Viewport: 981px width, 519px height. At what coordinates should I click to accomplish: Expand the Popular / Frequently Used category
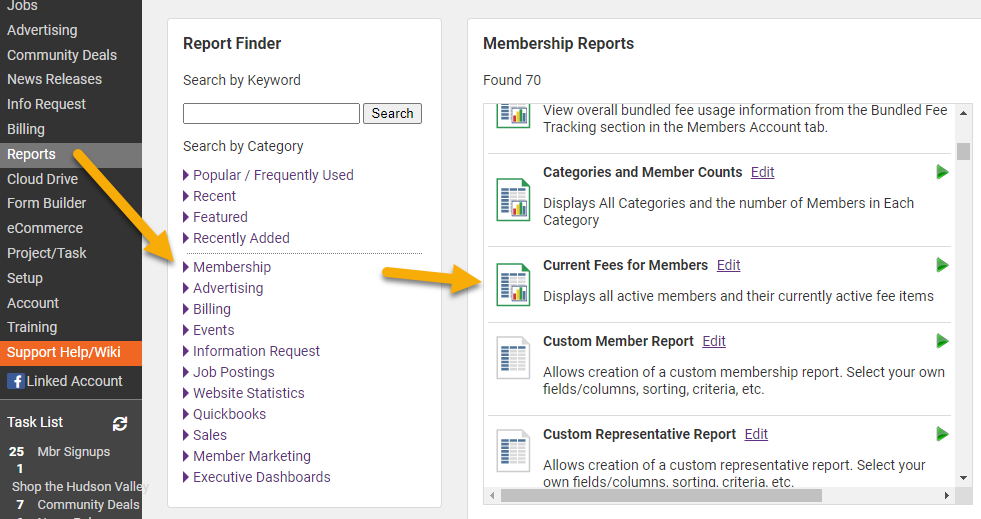coord(272,175)
